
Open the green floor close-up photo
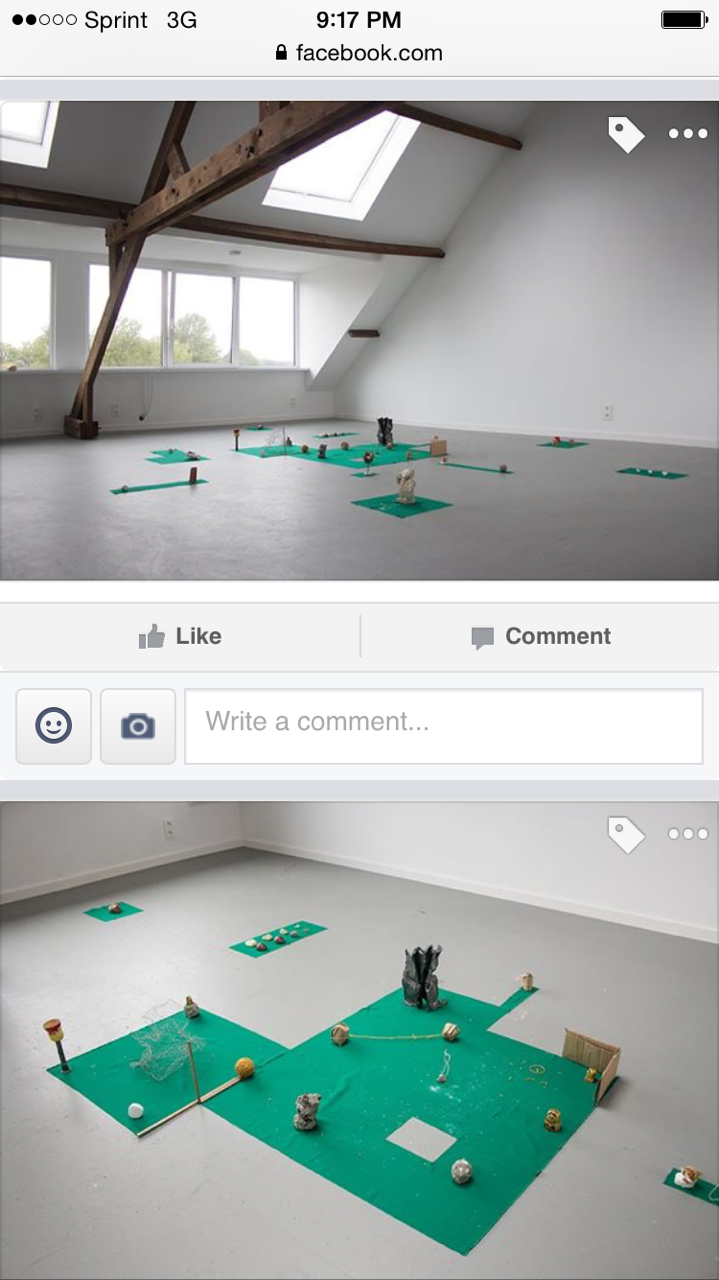(x=359, y=1040)
